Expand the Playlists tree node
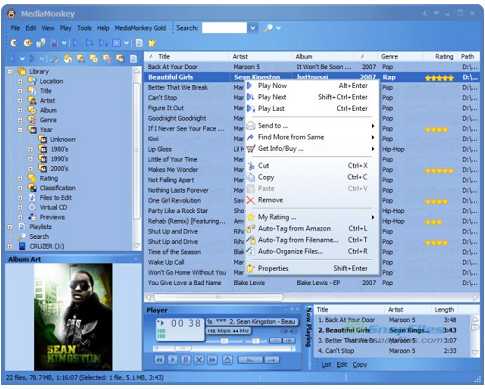 10,227
